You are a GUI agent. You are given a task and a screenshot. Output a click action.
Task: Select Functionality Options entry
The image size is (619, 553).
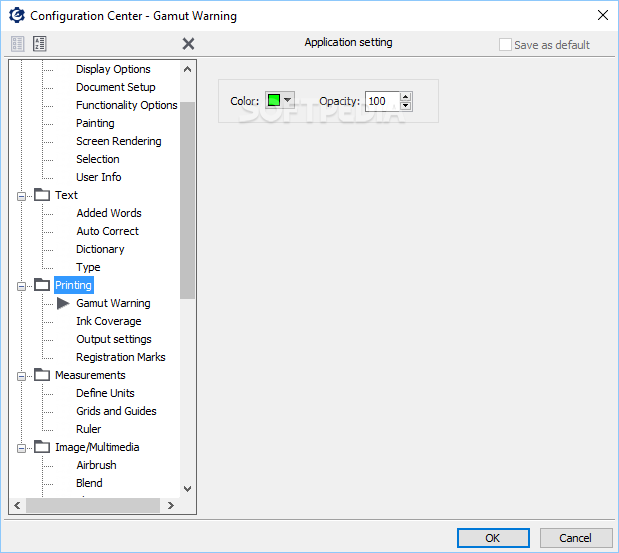pos(127,105)
